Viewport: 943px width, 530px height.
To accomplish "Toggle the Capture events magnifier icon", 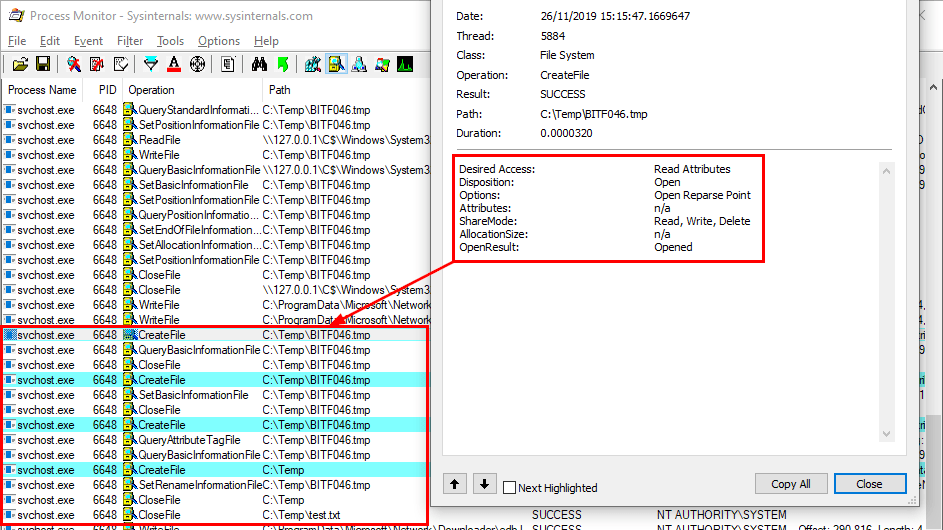I will 74,64.
